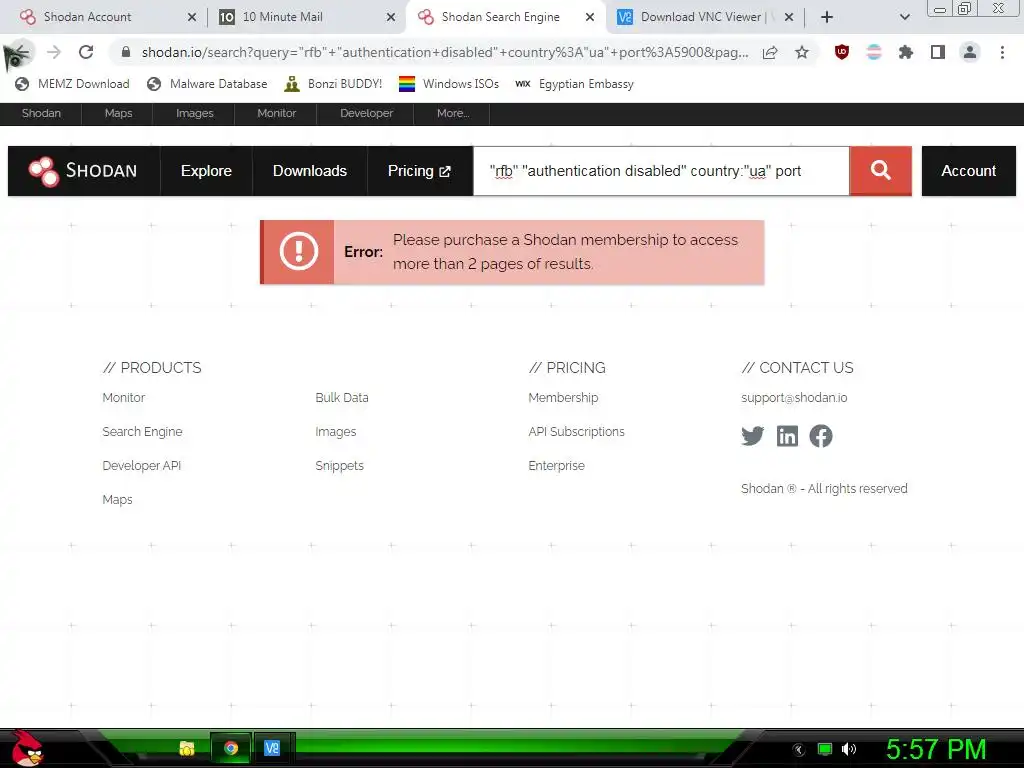Open API Subscriptions footer link

tap(576, 432)
